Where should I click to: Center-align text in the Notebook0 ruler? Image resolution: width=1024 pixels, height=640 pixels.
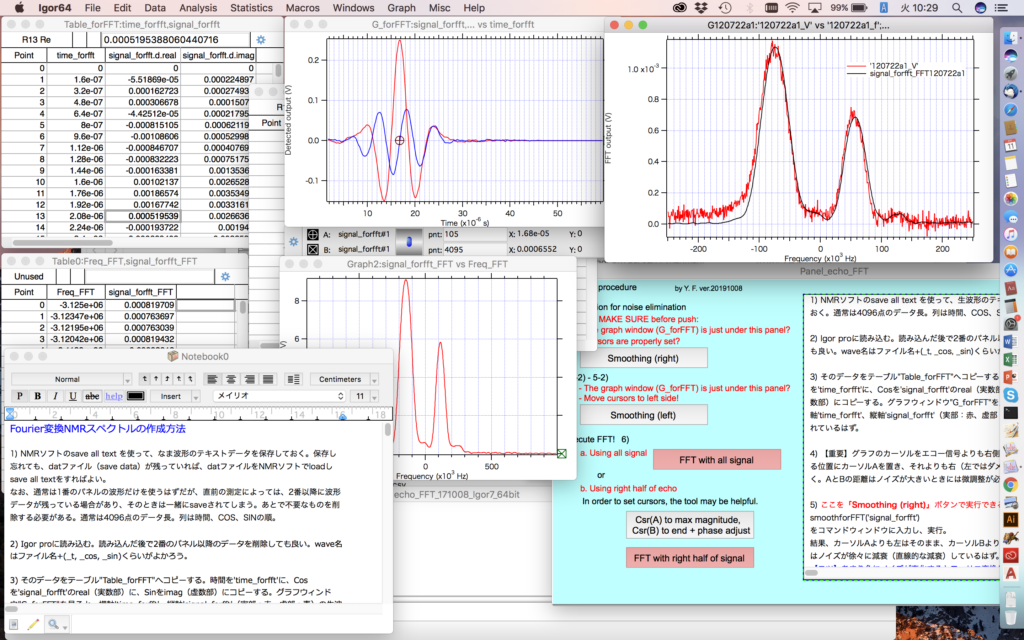click(233, 379)
